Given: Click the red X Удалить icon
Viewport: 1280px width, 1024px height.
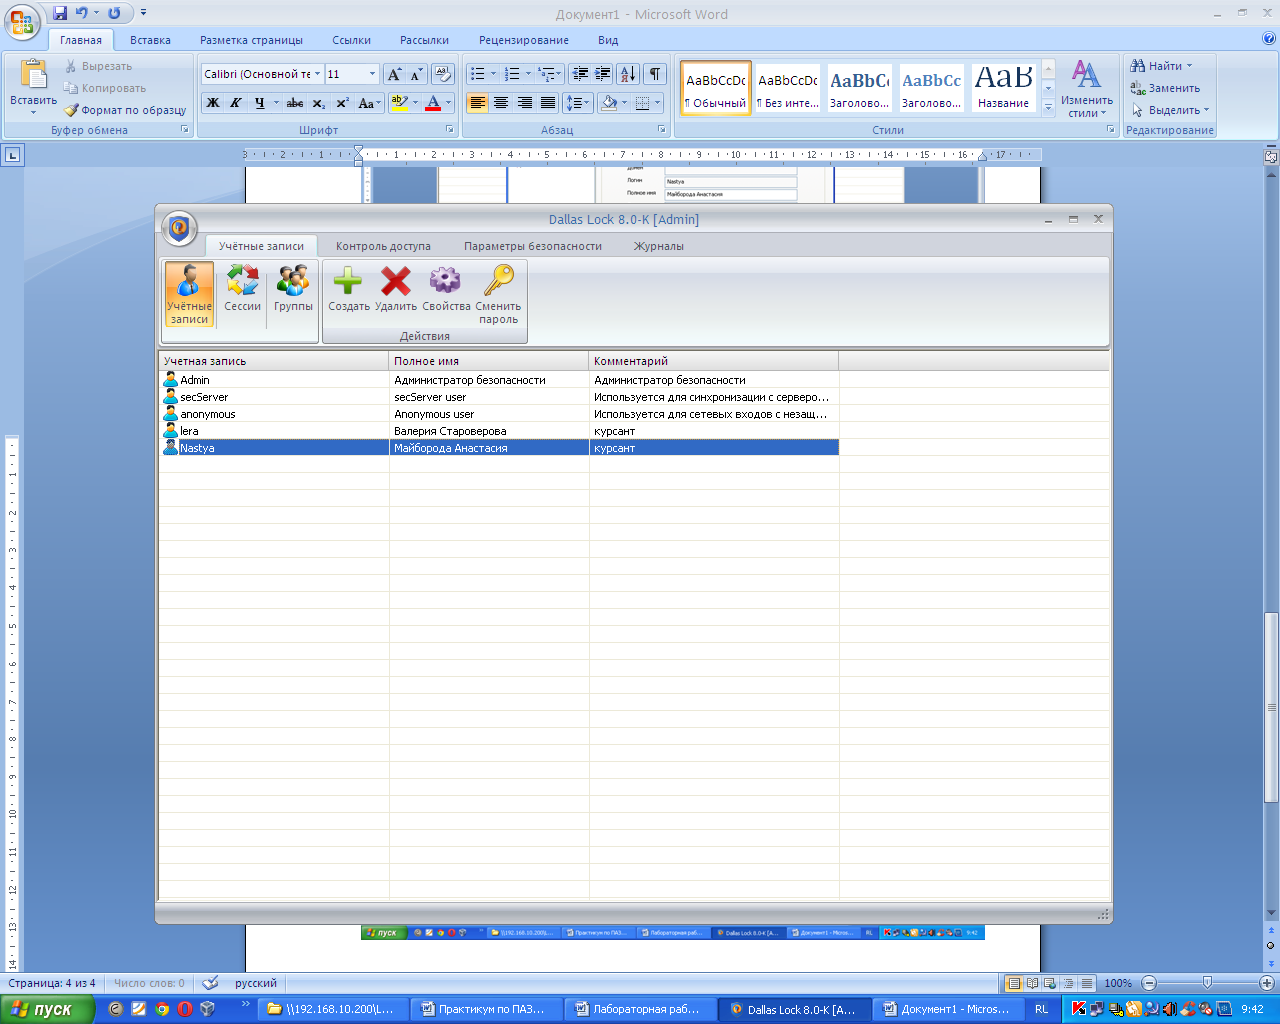Looking at the screenshot, I should [x=396, y=290].
